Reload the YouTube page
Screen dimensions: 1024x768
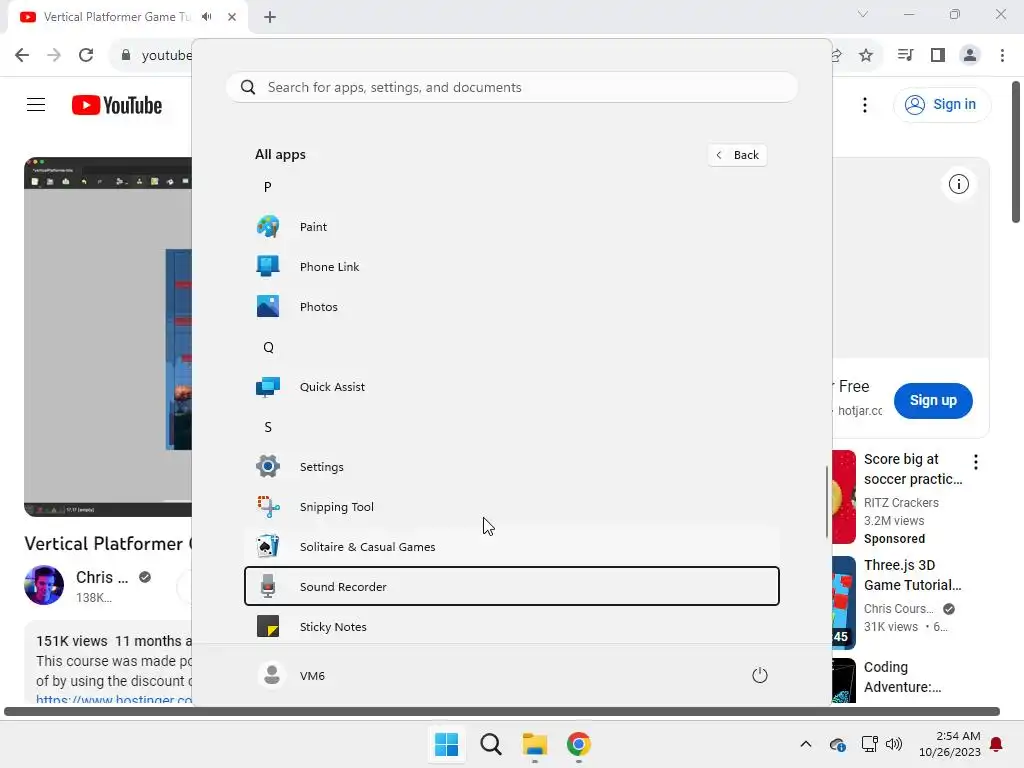tap(86, 55)
